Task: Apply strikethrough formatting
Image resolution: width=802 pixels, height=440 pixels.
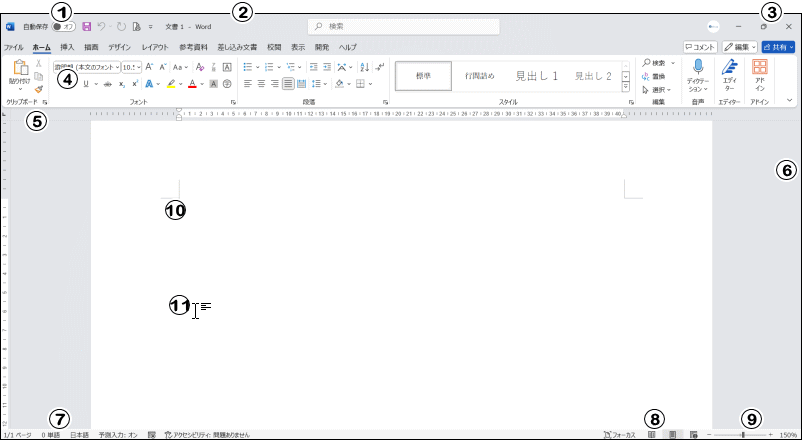Action: (x=107, y=84)
